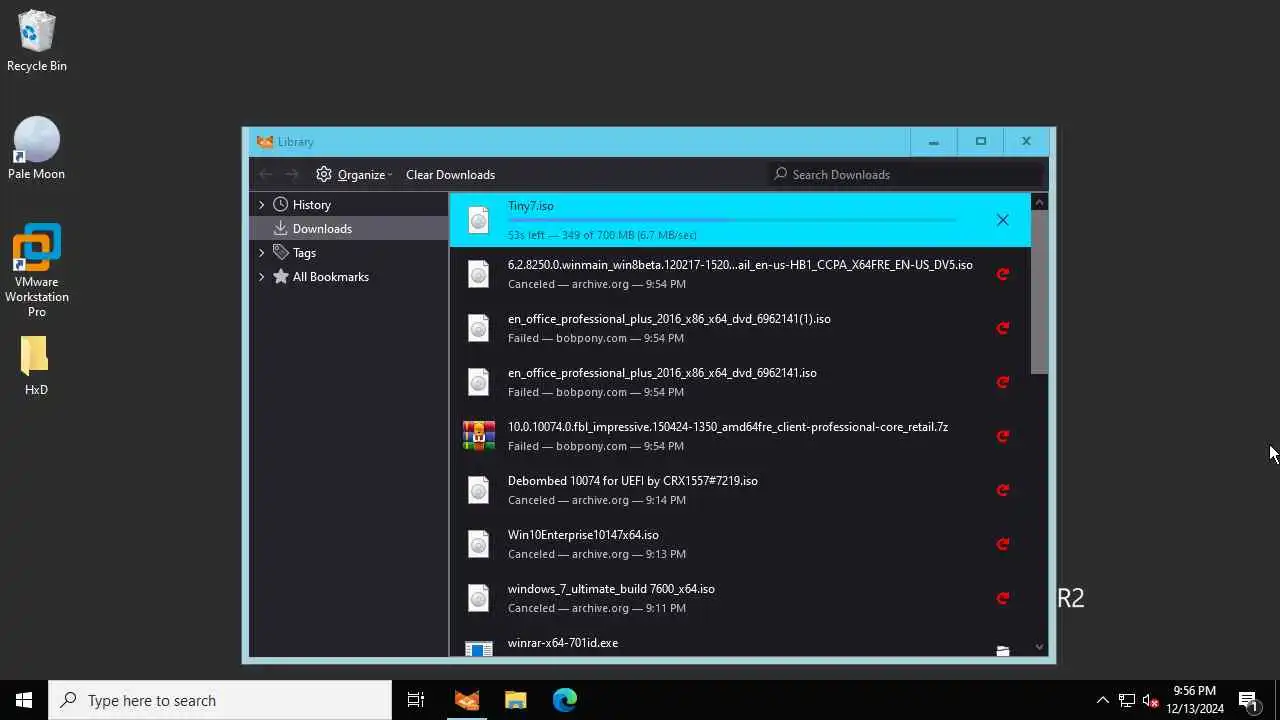Select the winrar-x64-701id.exe entry
Screen dimensions: 1280x720
click(x=740, y=642)
